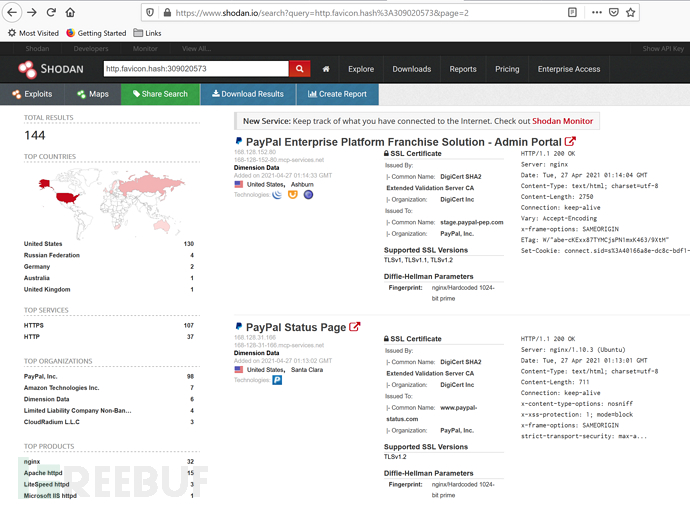Open the Links bookmarks folder
This screenshot has width=690, height=506.
[x=147, y=33]
